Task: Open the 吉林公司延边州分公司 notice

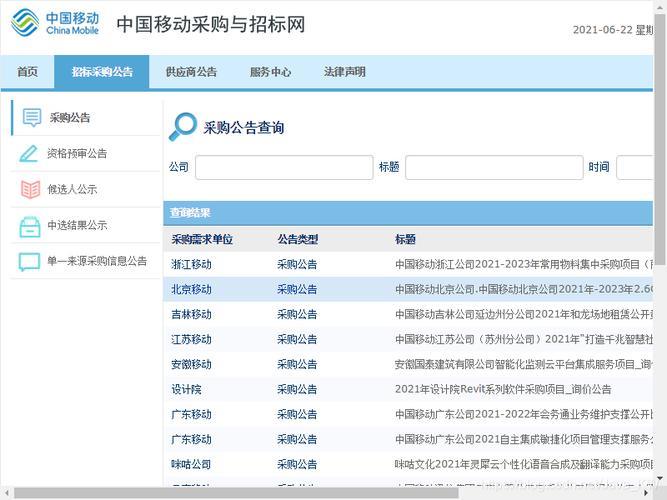Action: 524,314
